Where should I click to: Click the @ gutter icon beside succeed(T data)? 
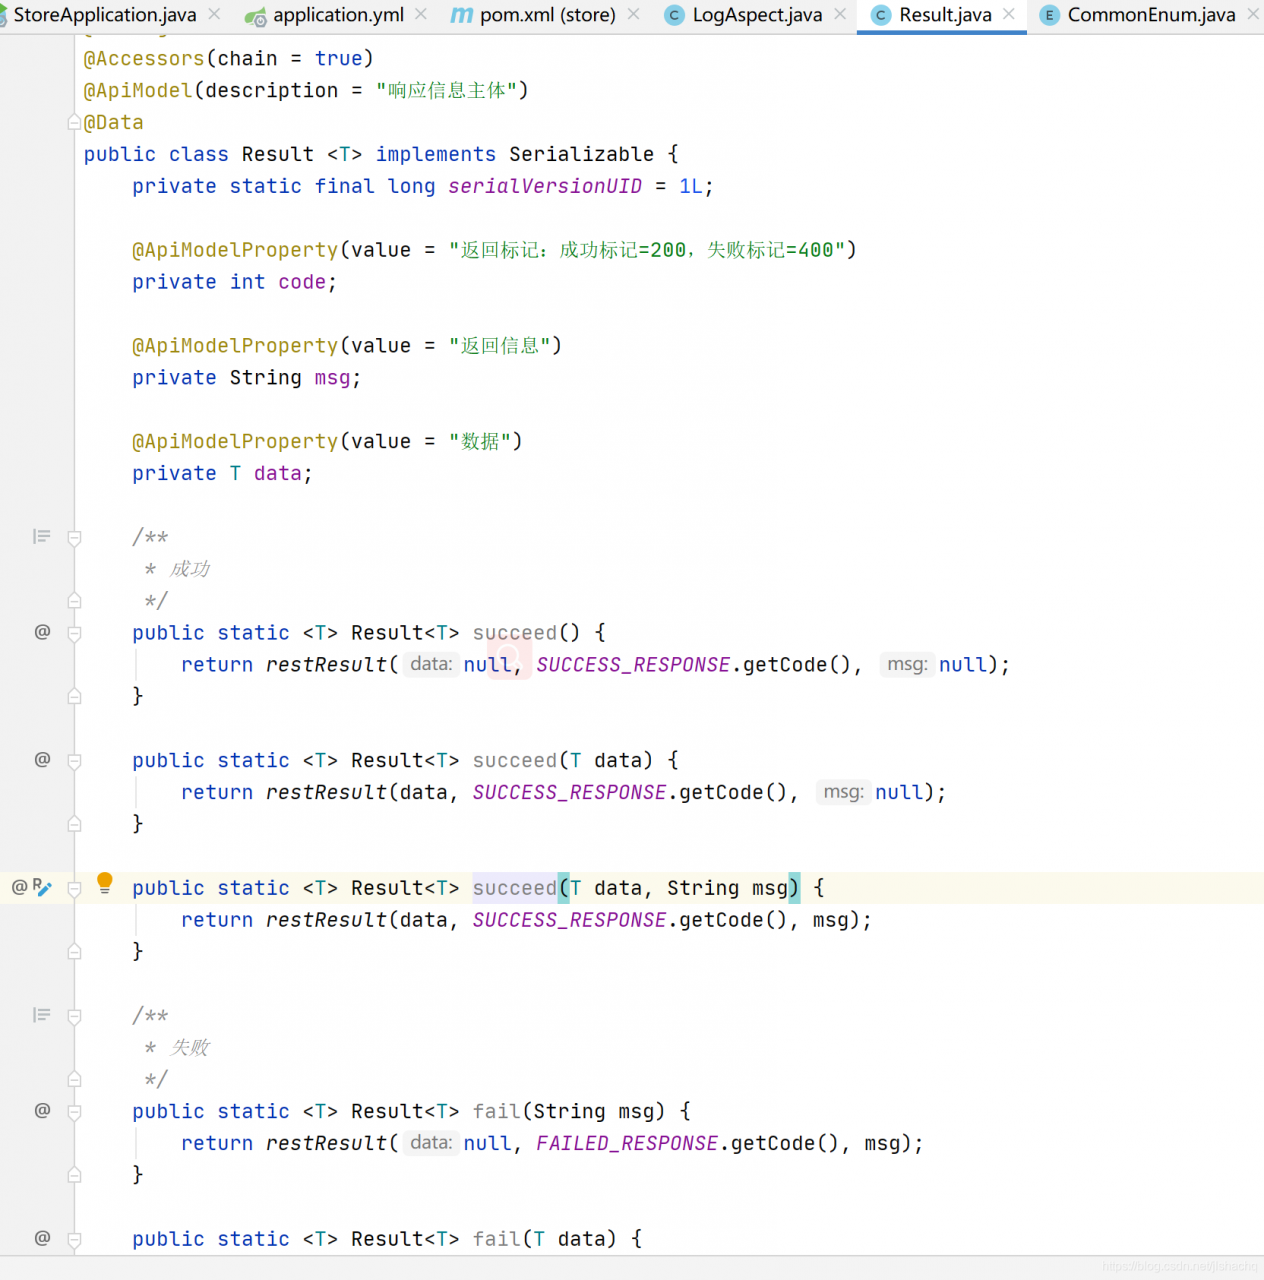[42, 760]
